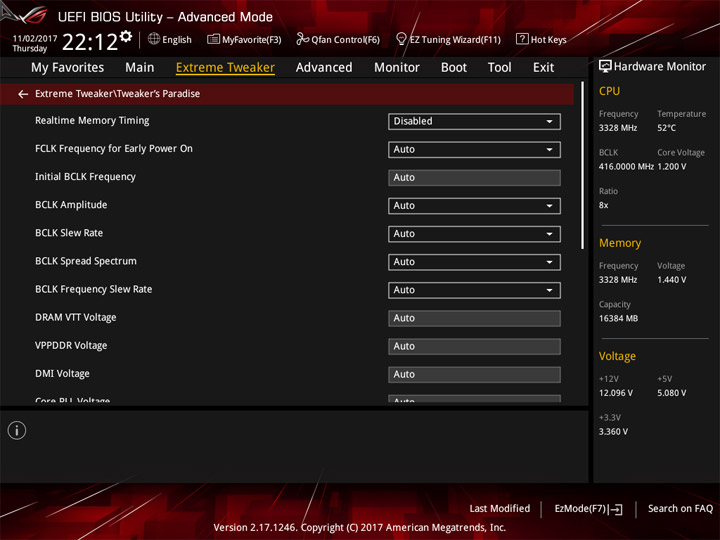Click the DRAM VTT Voltage field
Screen dimensions: 720x540
474,318
